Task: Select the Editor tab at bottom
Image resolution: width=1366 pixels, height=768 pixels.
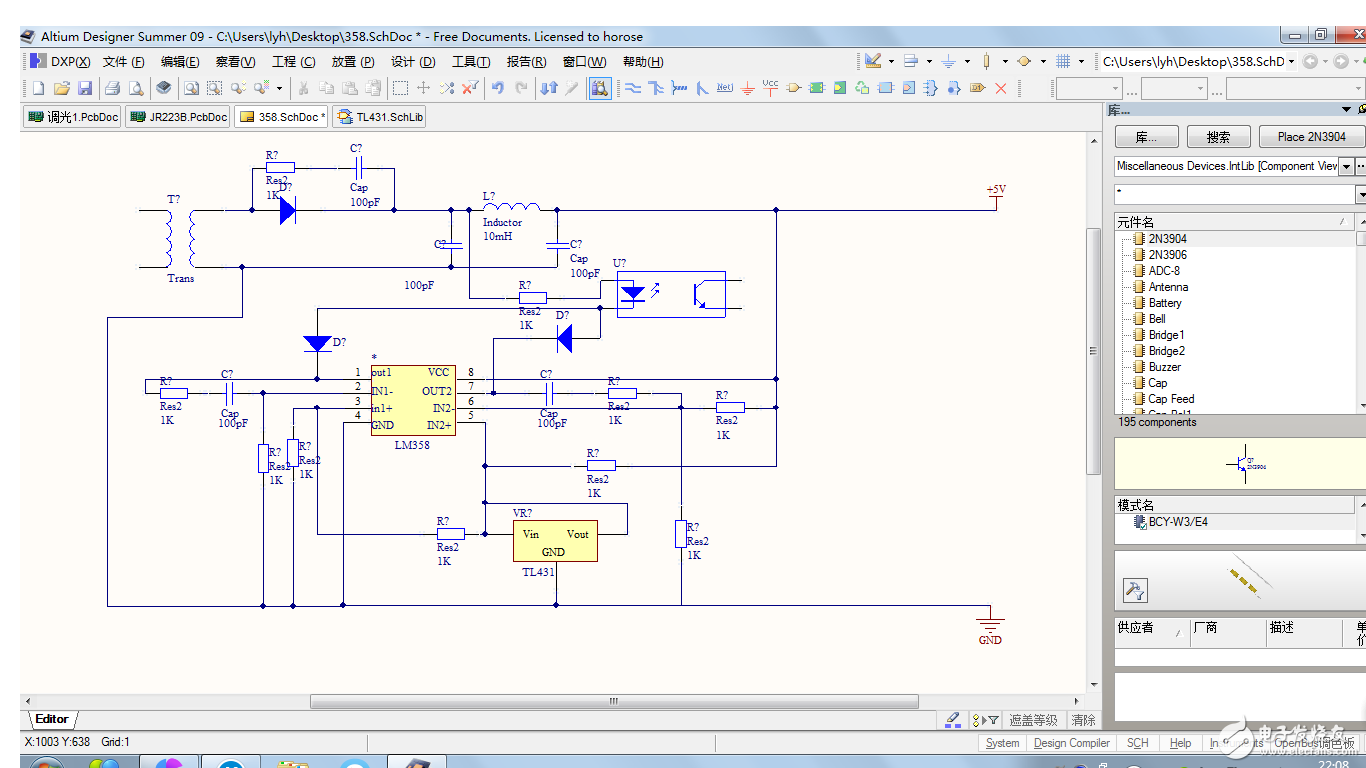Action: tap(52, 719)
